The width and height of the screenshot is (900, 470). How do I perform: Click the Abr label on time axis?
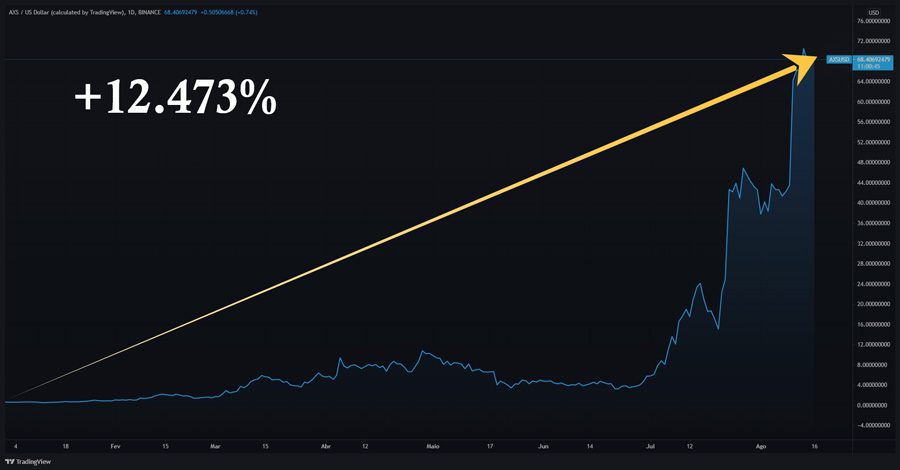[324, 446]
